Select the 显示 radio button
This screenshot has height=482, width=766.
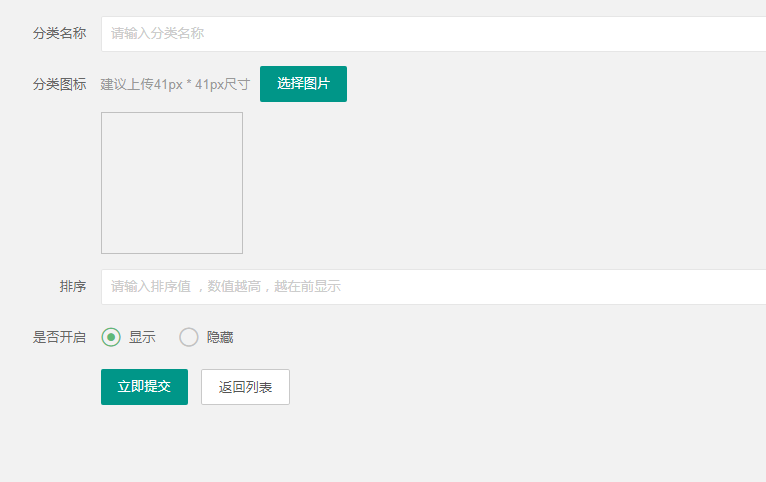pyautogui.click(x=111, y=337)
